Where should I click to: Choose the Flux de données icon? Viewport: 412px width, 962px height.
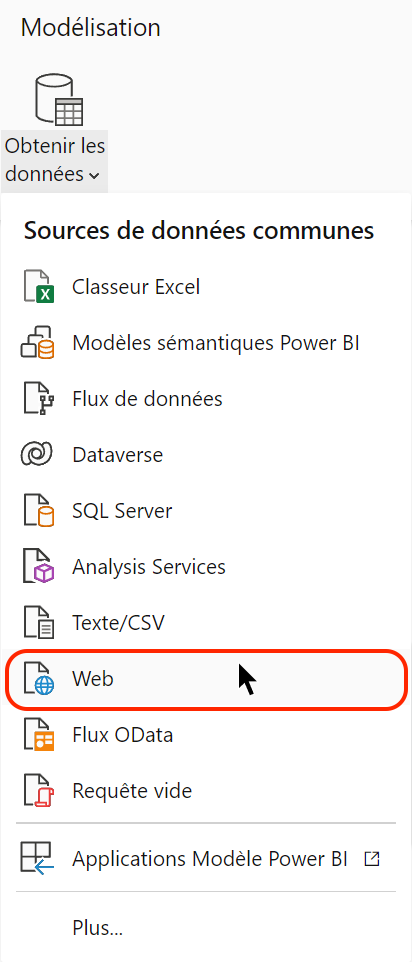tap(39, 399)
